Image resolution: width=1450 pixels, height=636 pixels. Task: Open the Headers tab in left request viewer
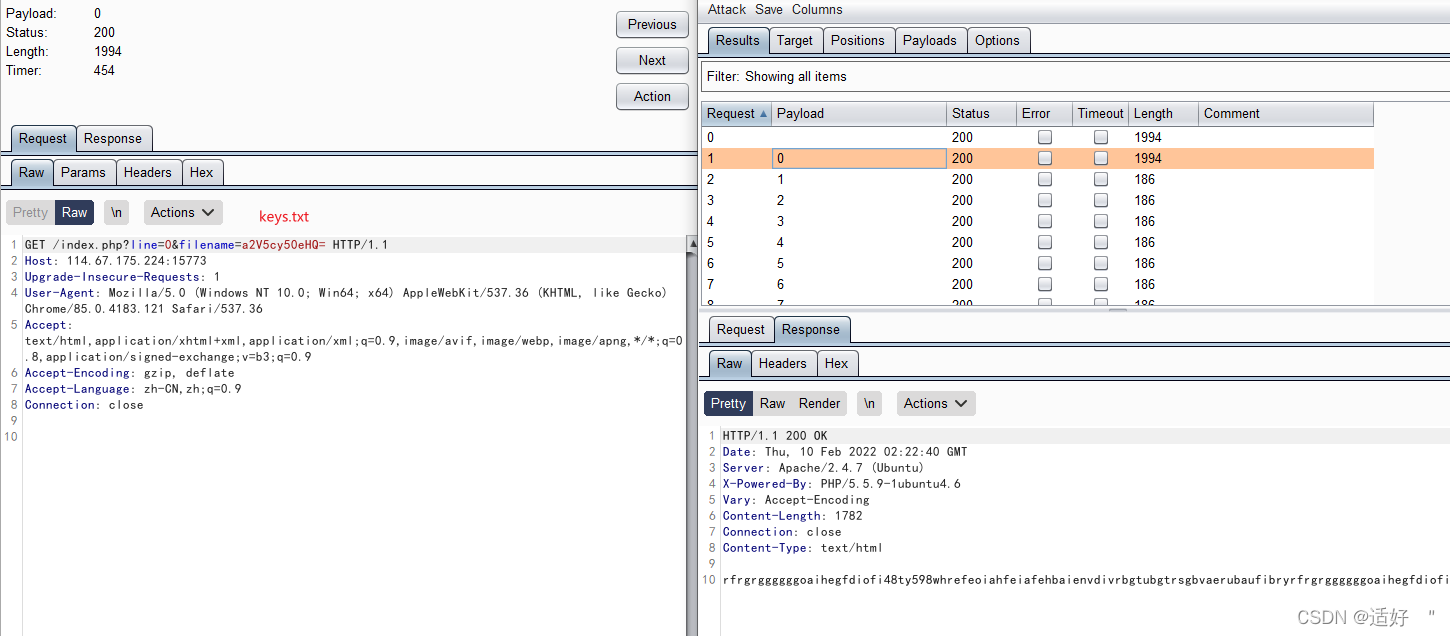(148, 172)
